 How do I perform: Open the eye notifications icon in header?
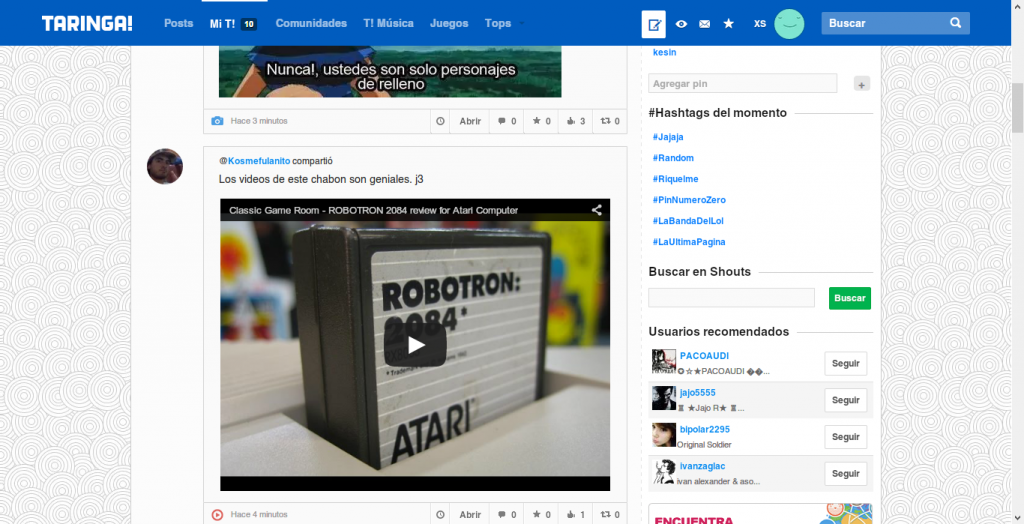tap(681, 24)
